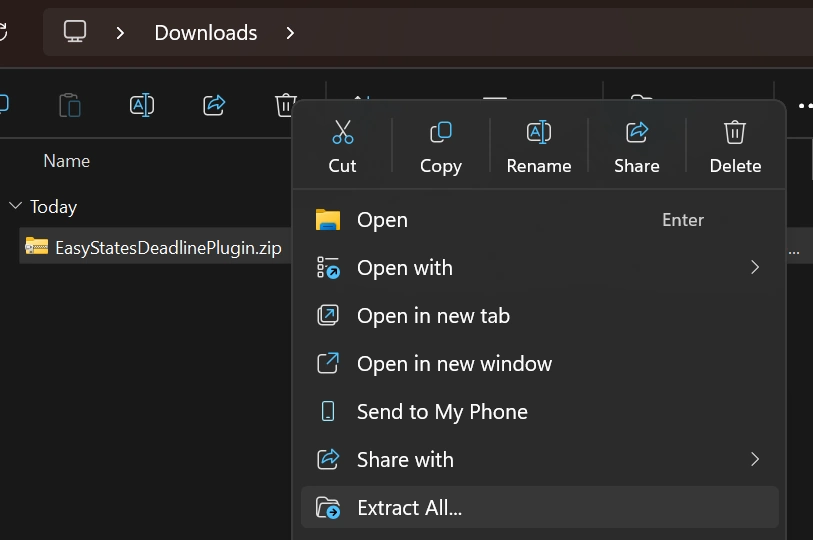This screenshot has width=813, height=540.
Task: Expand the Open with submenu
Action: click(x=755, y=268)
